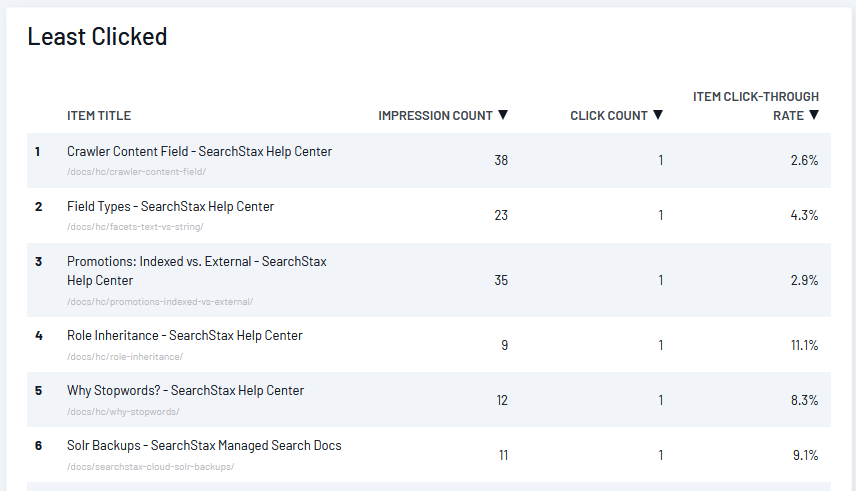
Task: Click the /docs/hc/why-stopwords/ URL
Action: [123, 412]
